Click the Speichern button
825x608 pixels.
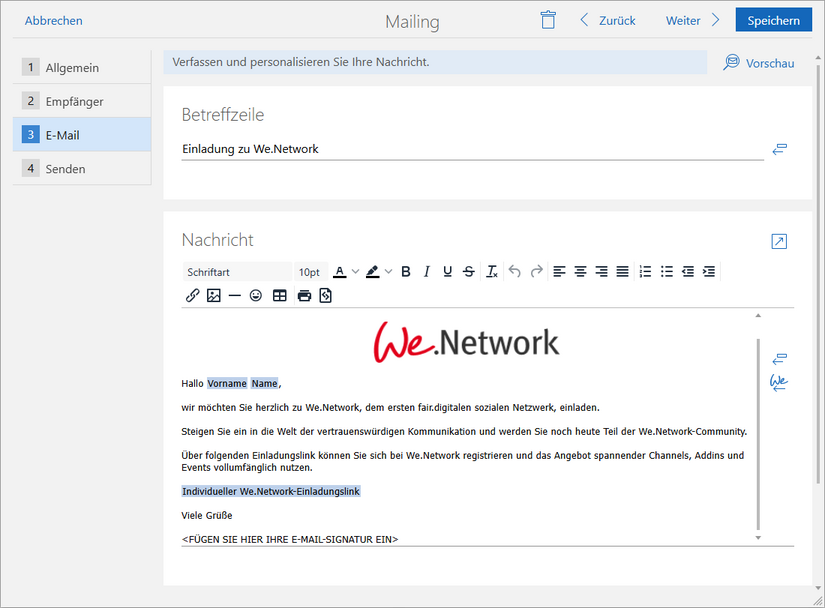[x=773, y=19]
